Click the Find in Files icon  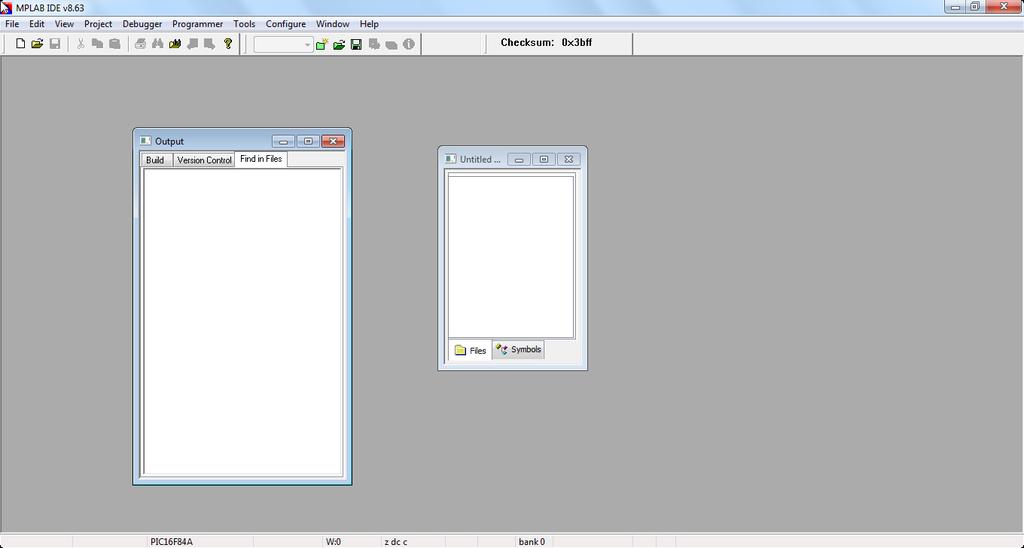(174, 44)
